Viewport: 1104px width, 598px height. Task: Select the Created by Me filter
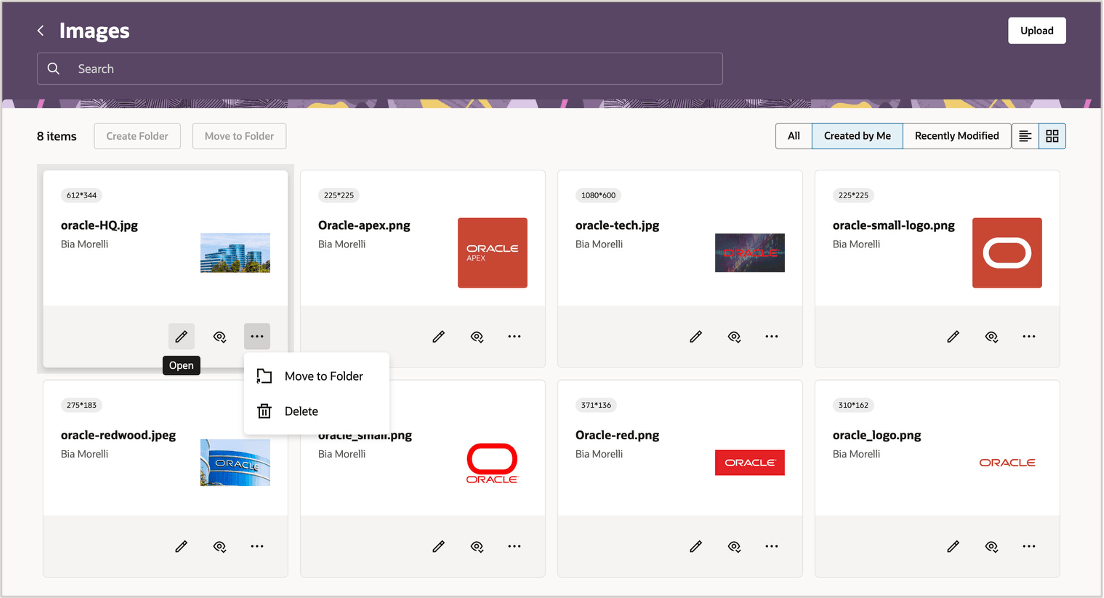[x=857, y=136]
